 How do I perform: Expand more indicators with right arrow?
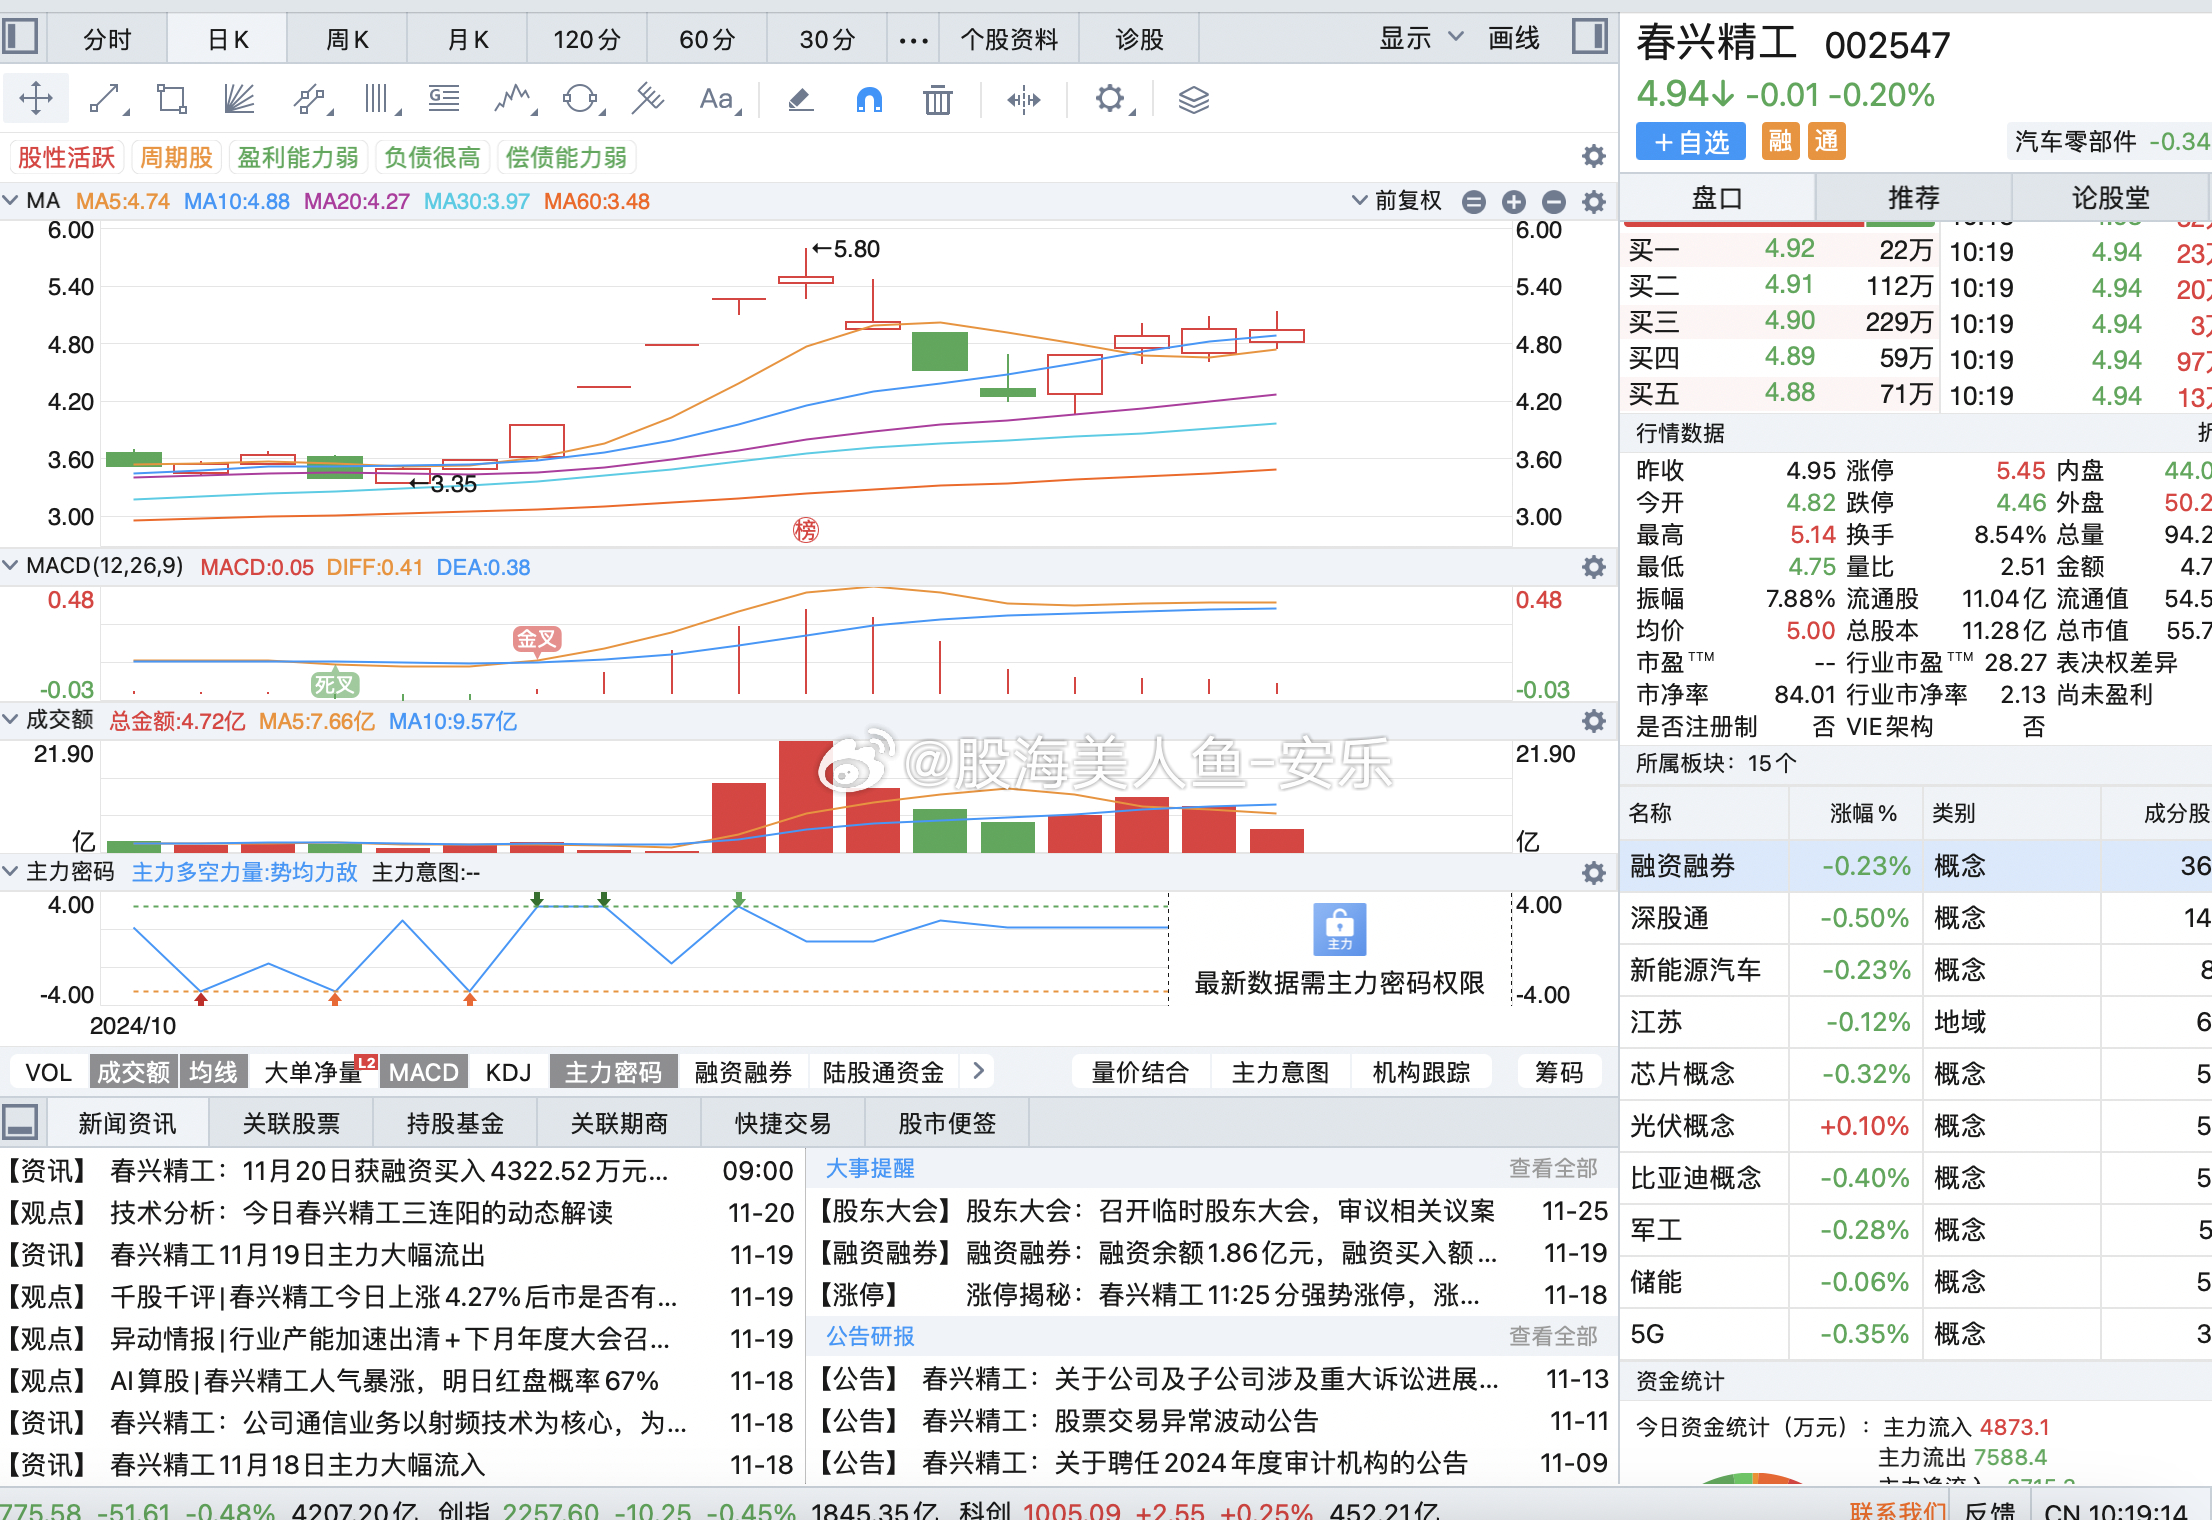point(979,1071)
